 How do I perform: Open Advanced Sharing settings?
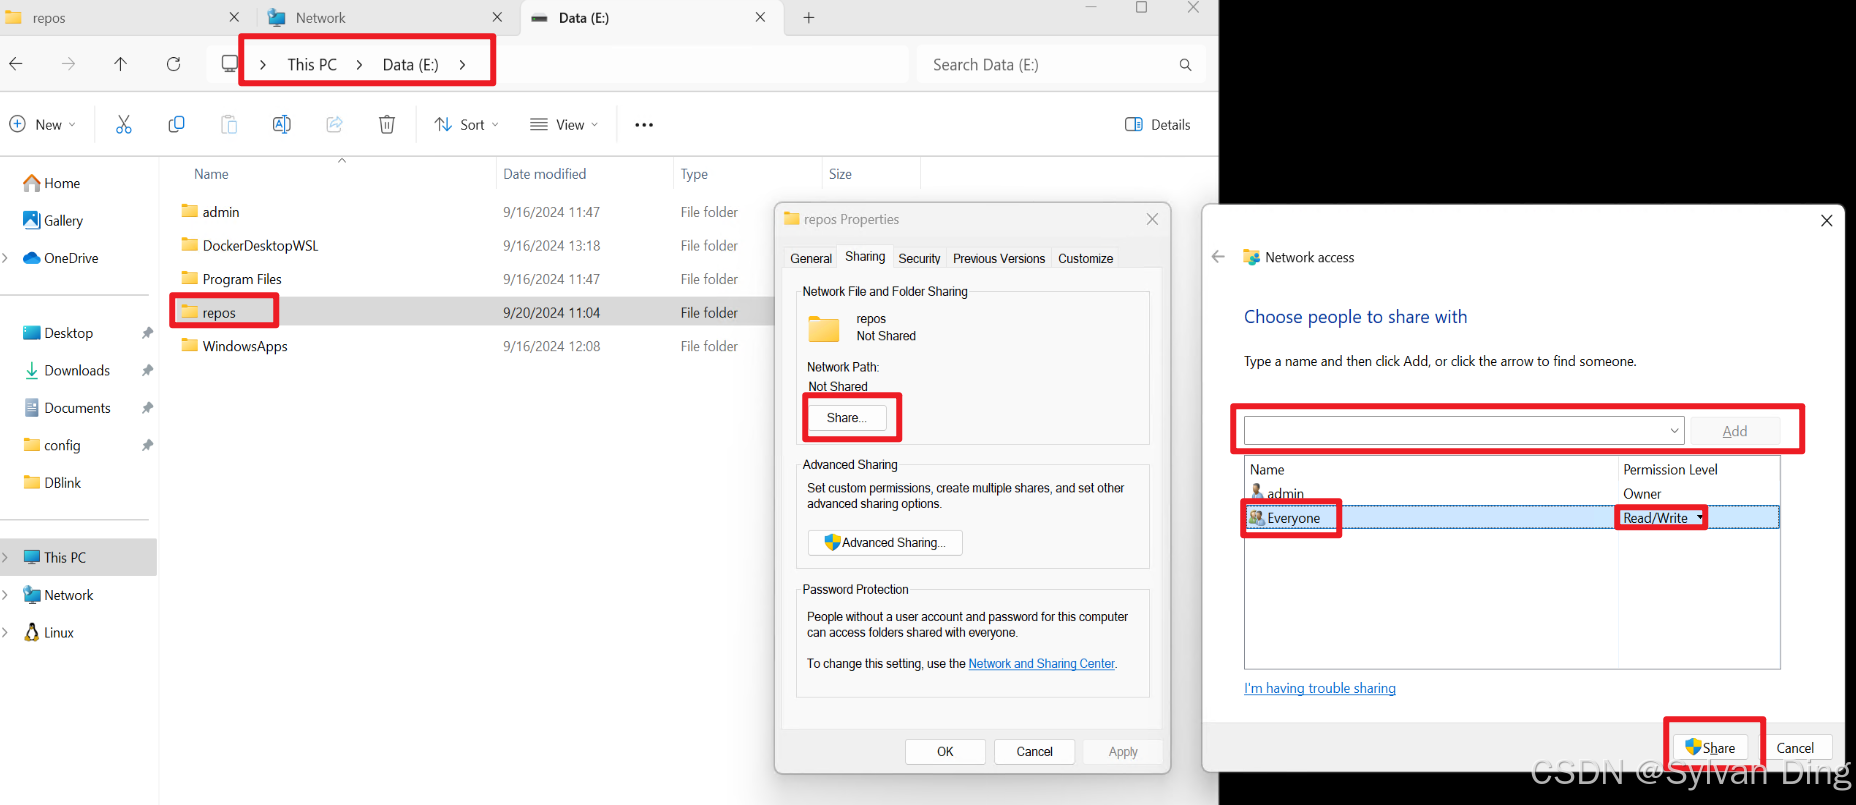pos(885,542)
